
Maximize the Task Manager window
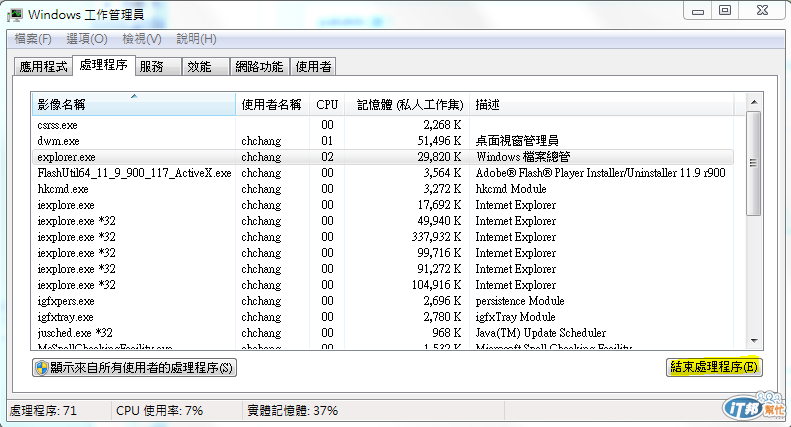725,11
